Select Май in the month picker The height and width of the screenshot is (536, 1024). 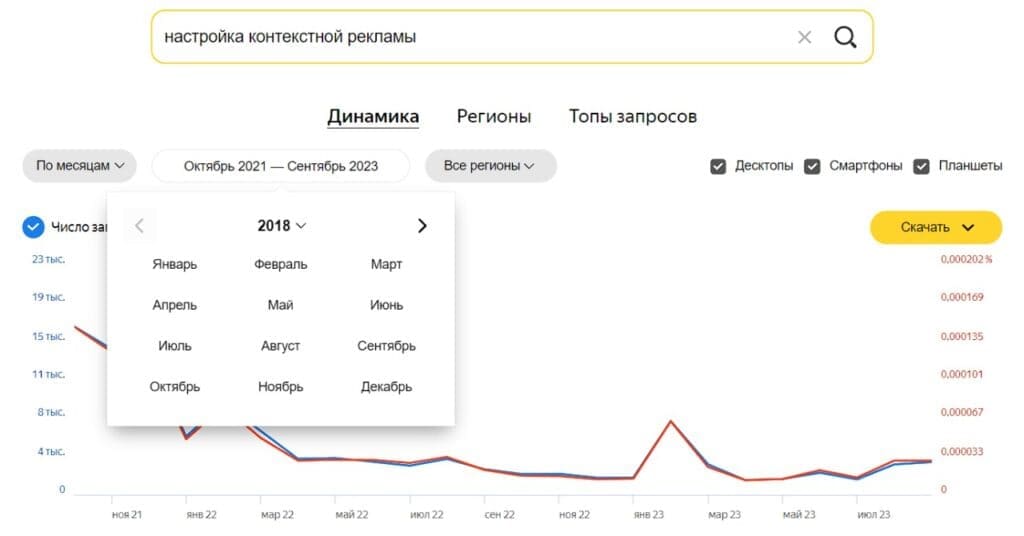click(281, 305)
